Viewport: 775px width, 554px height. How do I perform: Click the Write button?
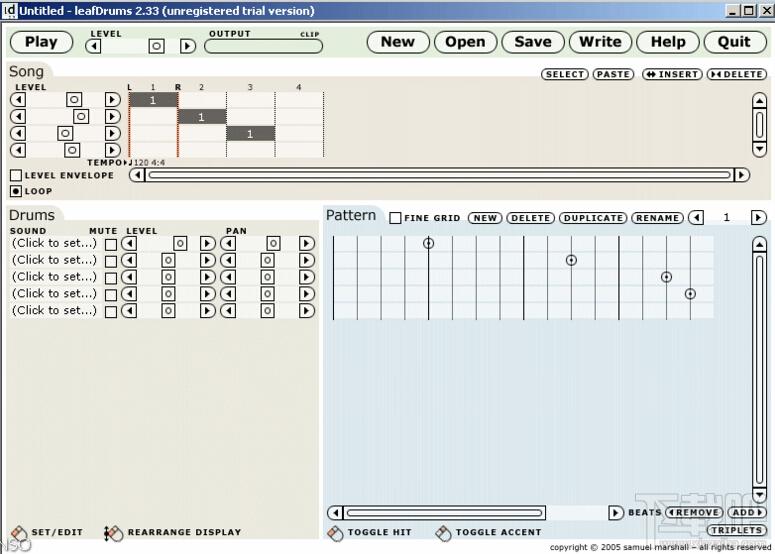tap(600, 42)
